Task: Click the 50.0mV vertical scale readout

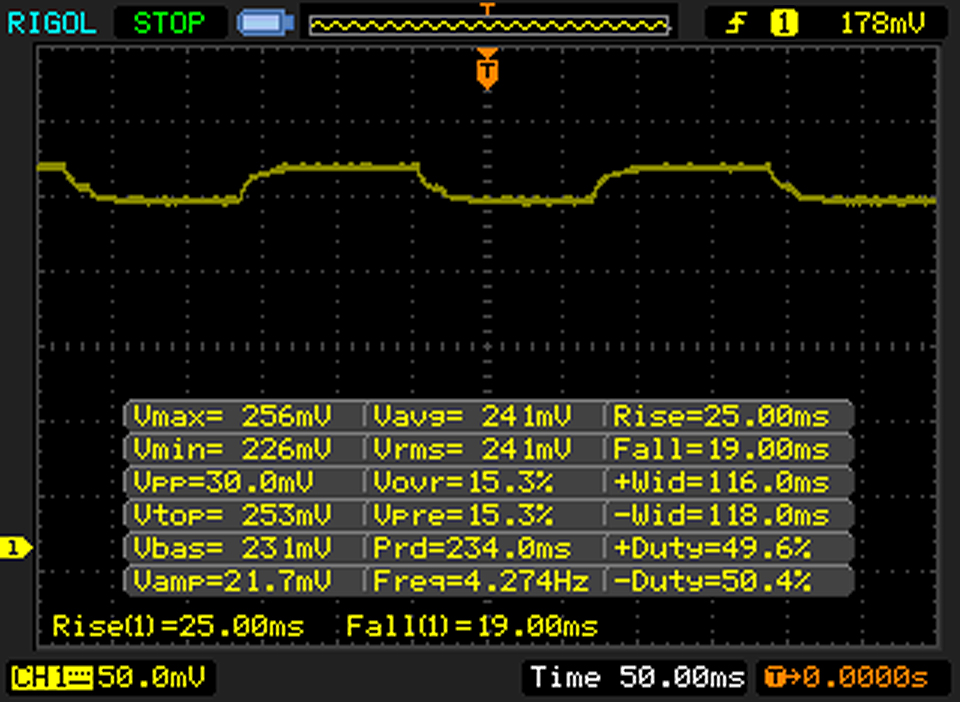Action: tap(152, 677)
